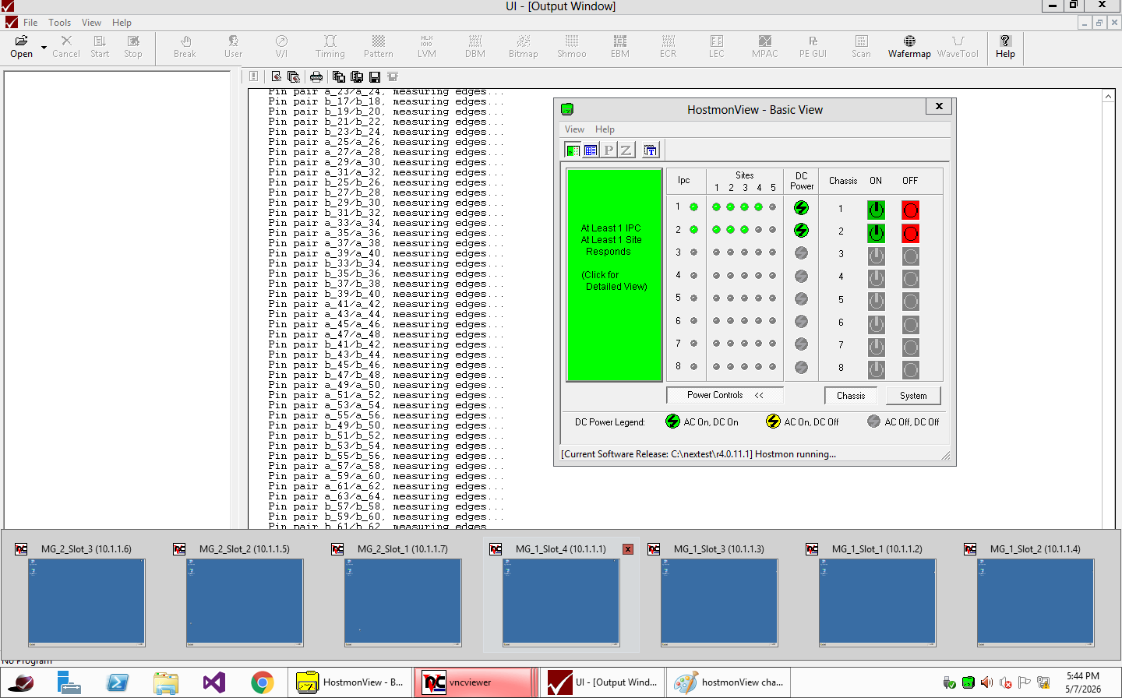
Task: Open the Tools menu
Action: coord(59,22)
